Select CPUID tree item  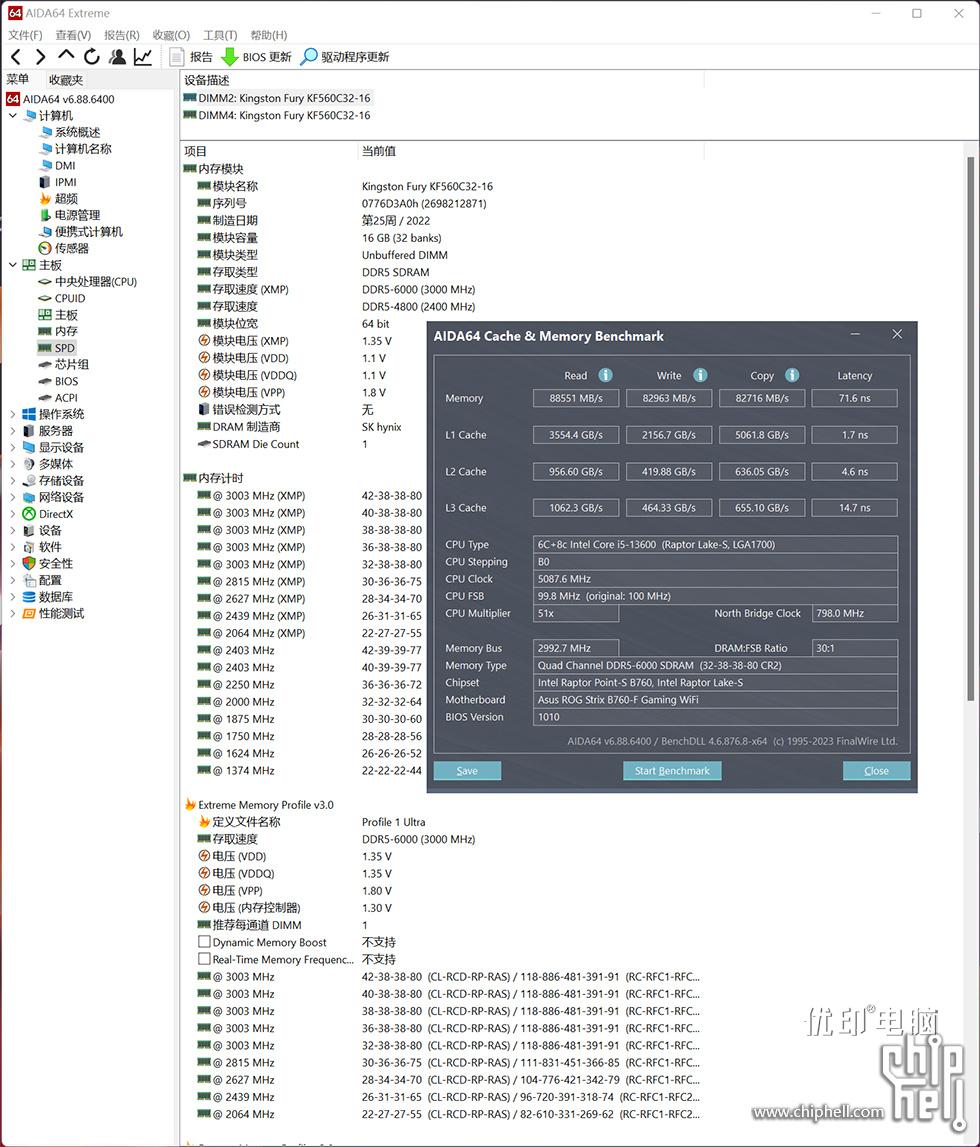pyautogui.click(x=61, y=298)
